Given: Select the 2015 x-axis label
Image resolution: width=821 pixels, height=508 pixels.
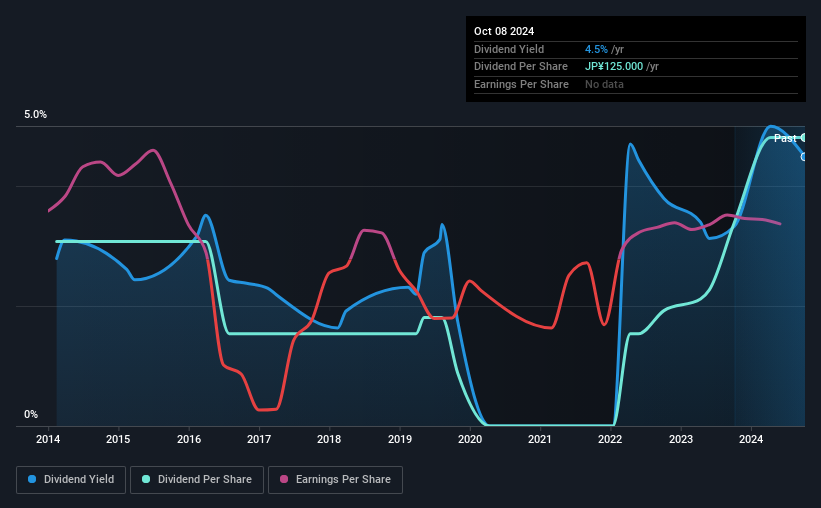Looking at the screenshot, I should point(118,439).
